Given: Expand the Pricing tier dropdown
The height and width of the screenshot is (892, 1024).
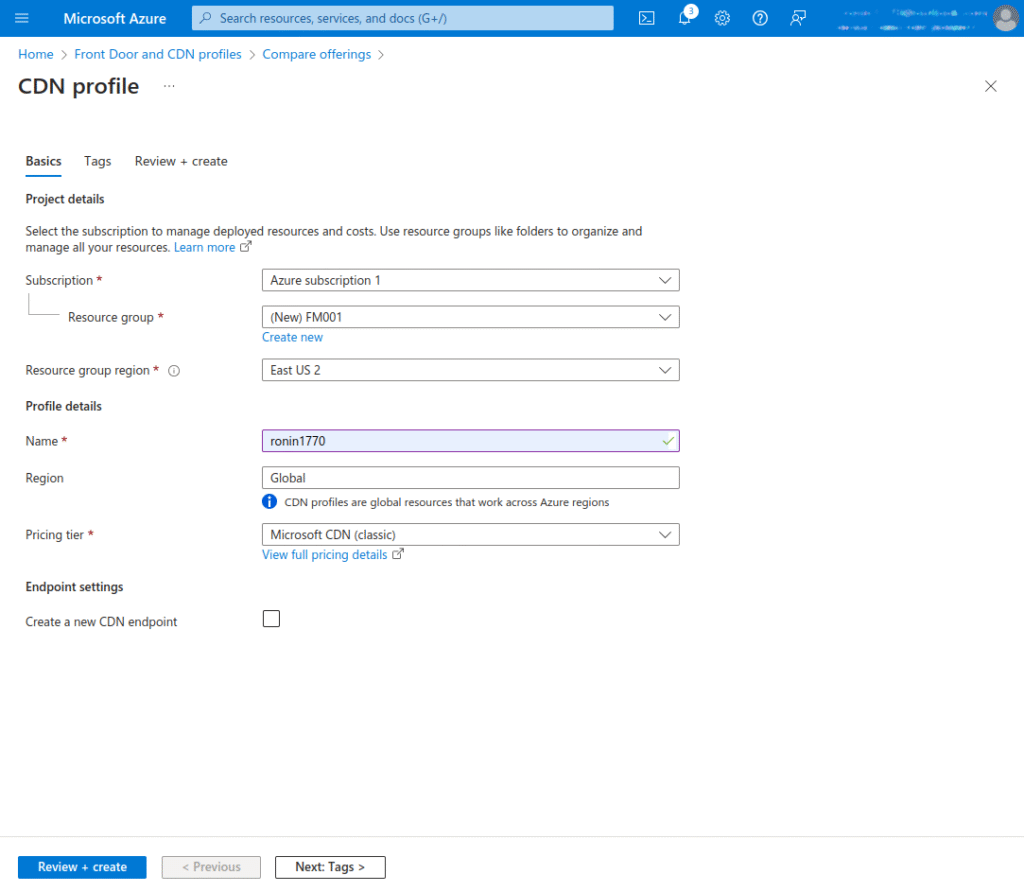Looking at the screenshot, I should 471,535.
